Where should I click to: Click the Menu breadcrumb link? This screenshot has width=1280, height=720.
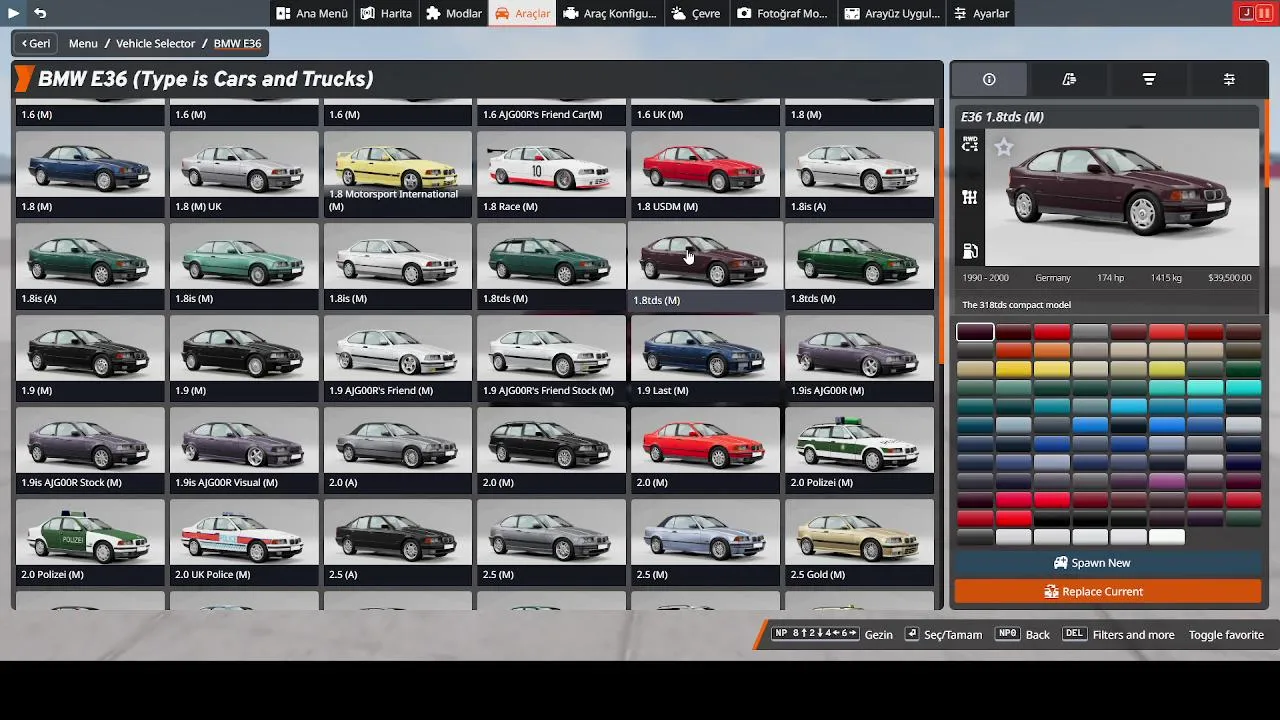coord(83,43)
